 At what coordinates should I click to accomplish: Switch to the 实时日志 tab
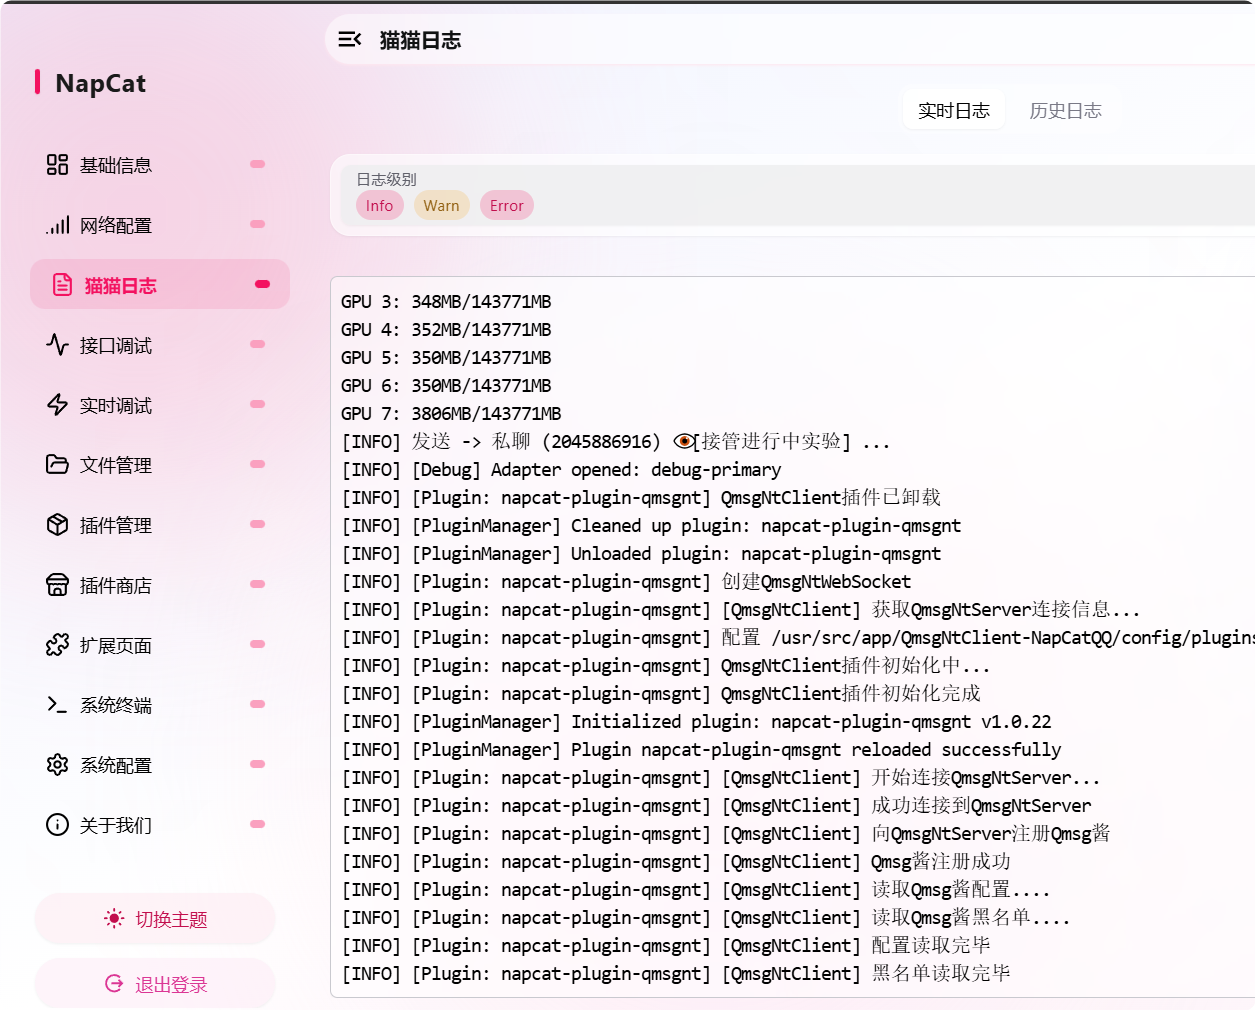(x=953, y=111)
